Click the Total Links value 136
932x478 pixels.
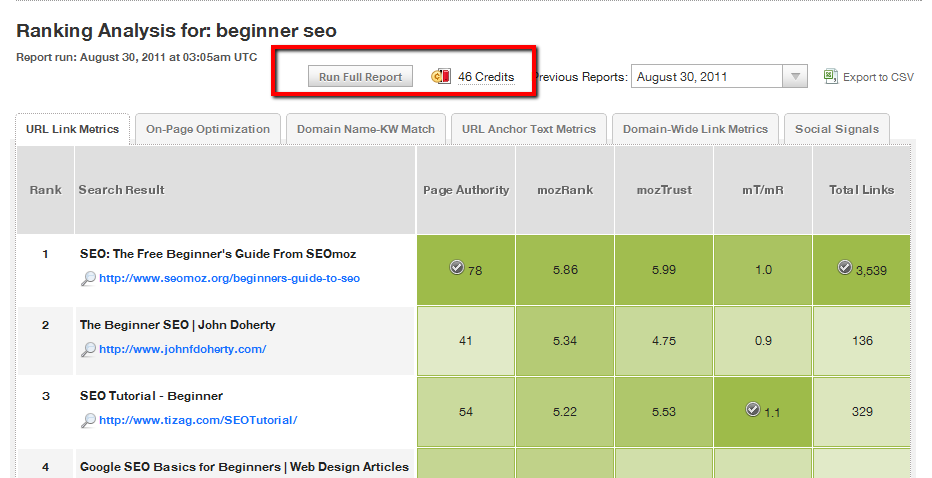pos(862,341)
